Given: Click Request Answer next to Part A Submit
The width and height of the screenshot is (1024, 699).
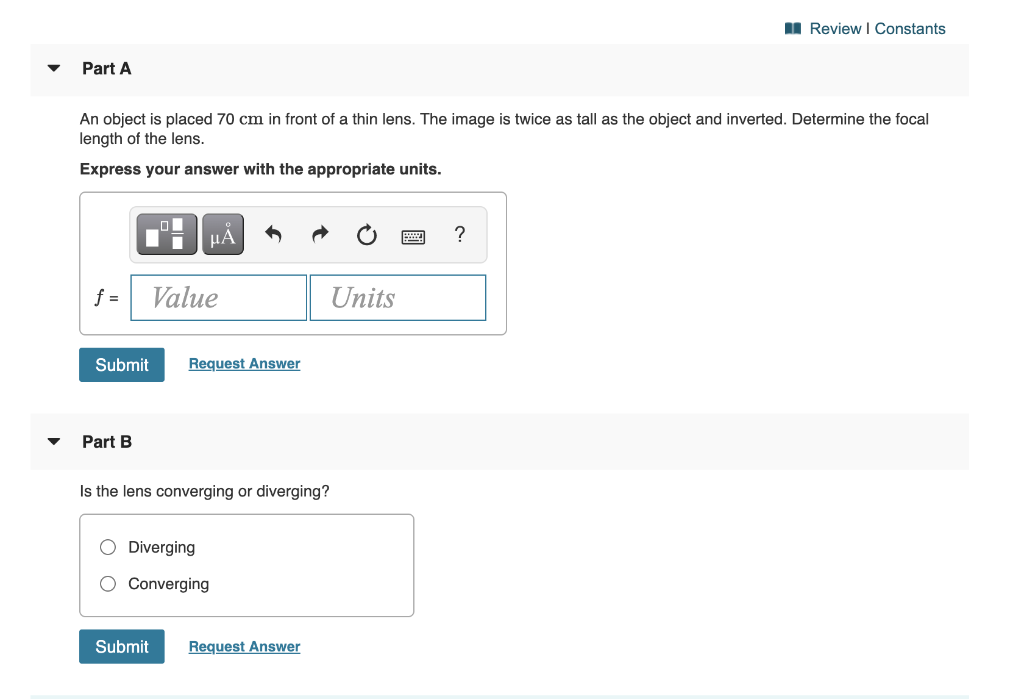Looking at the screenshot, I should point(244,363).
